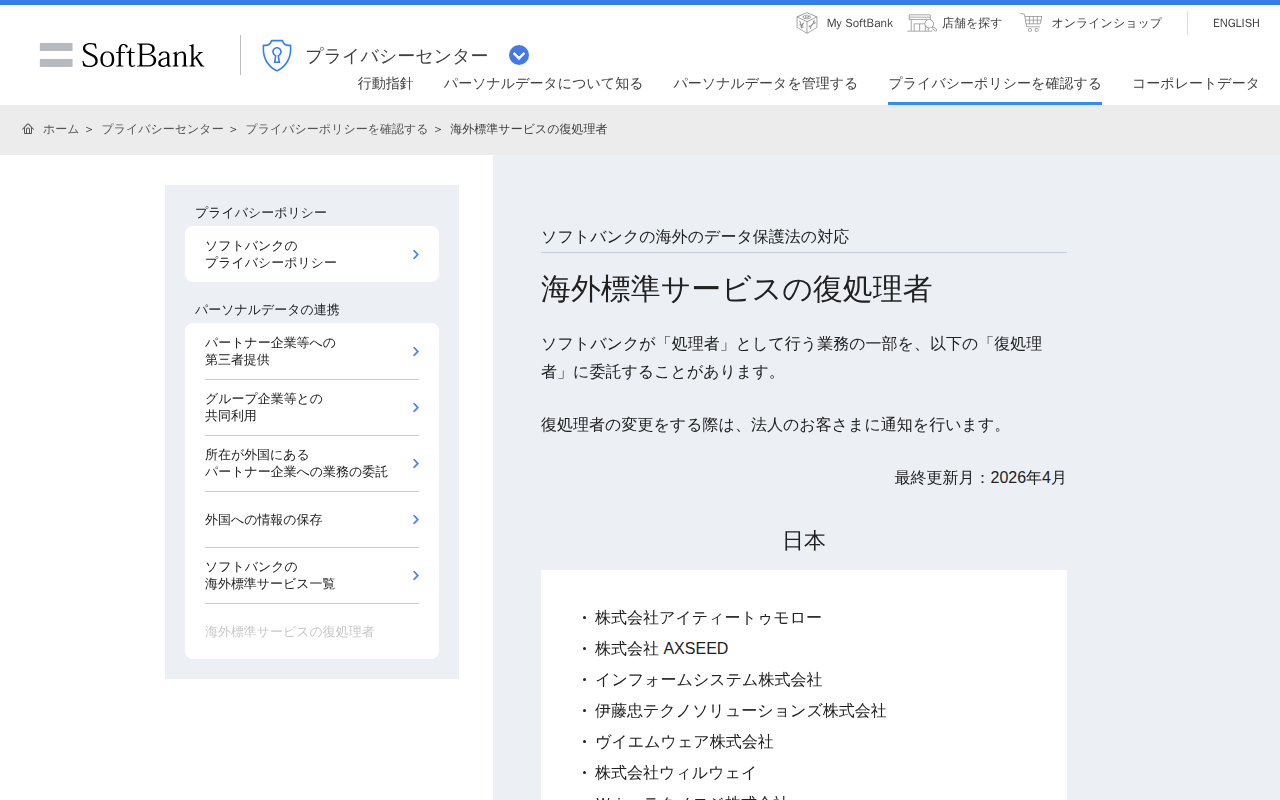Click プライバシーポリシー sidebar section label

pyautogui.click(x=261, y=213)
